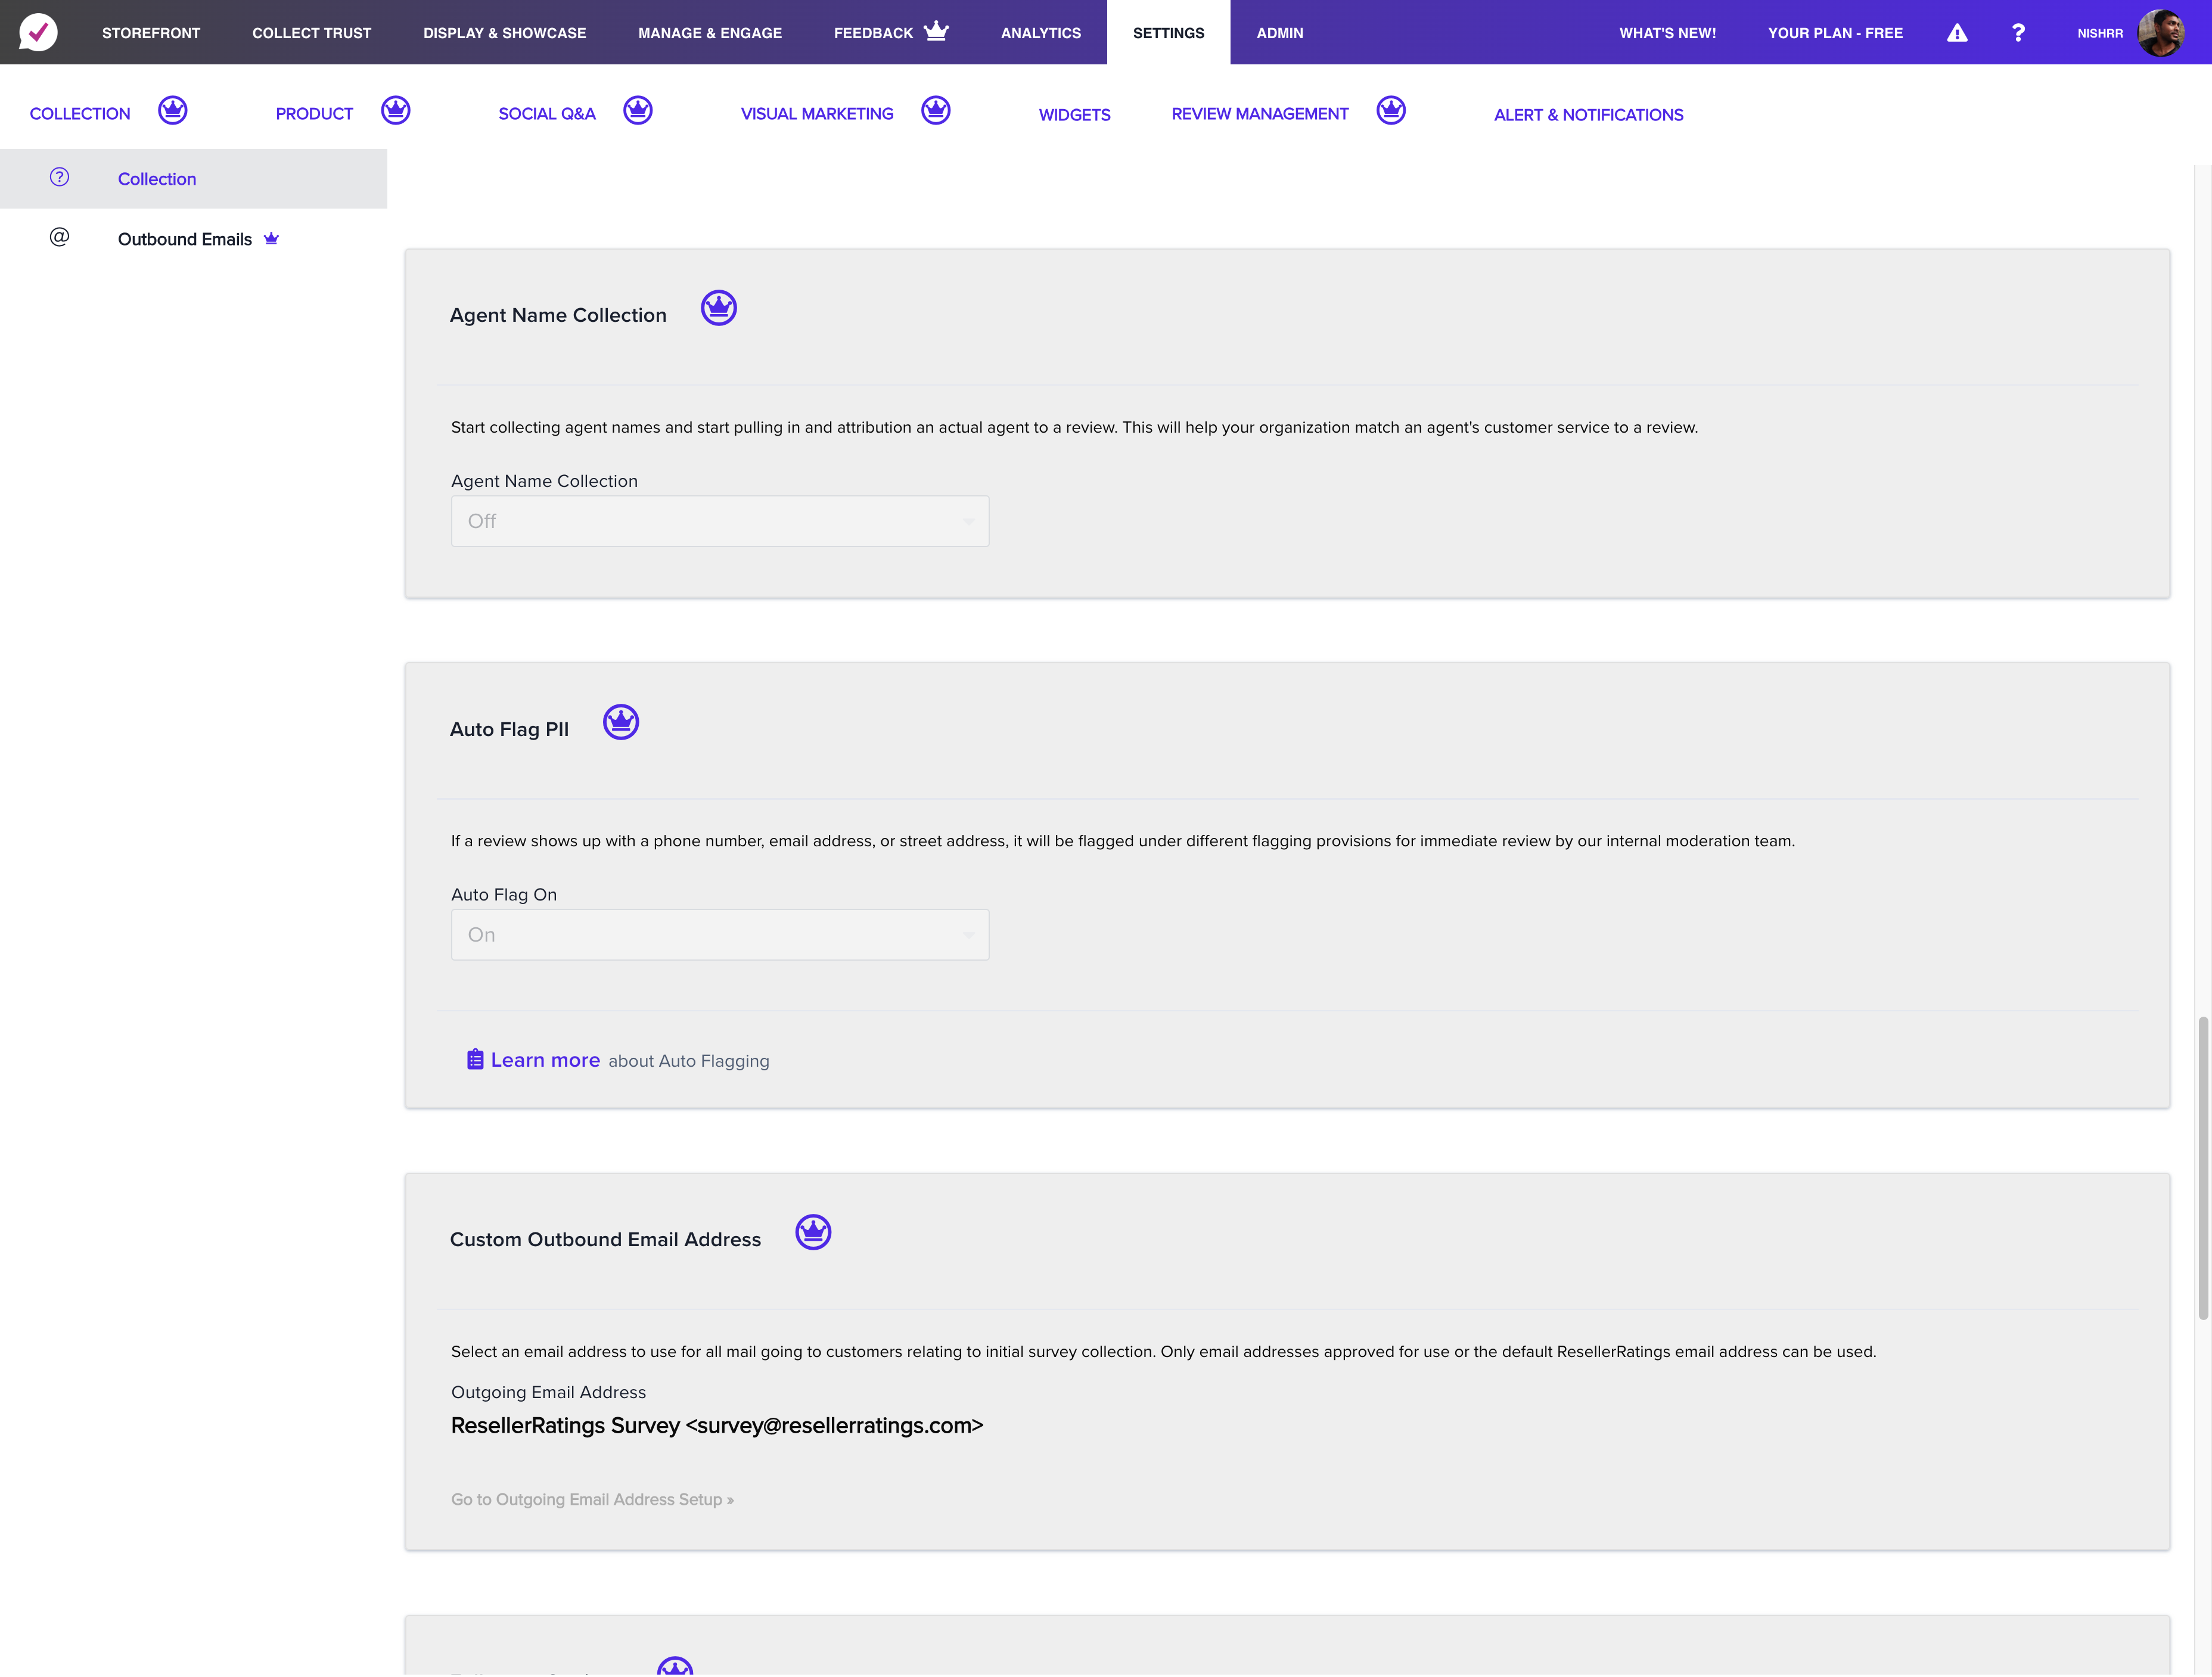Open the Manage & Engage menu
Viewport: 2212px width, 1677px height.
coord(710,33)
